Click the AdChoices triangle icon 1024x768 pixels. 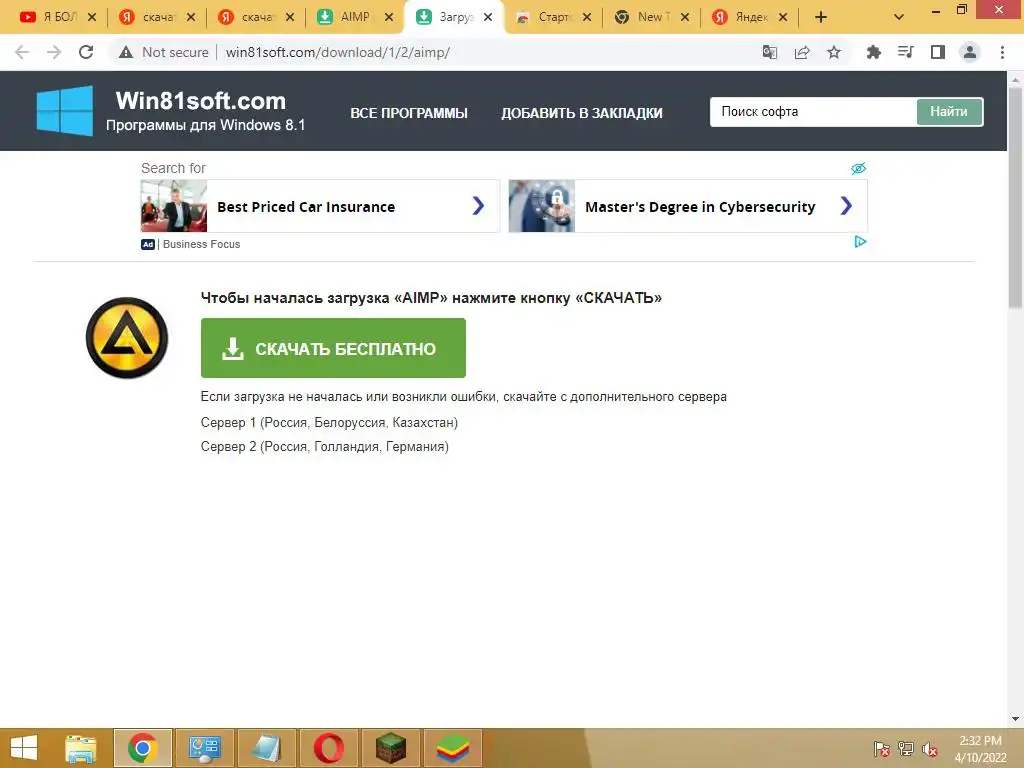click(x=860, y=242)
